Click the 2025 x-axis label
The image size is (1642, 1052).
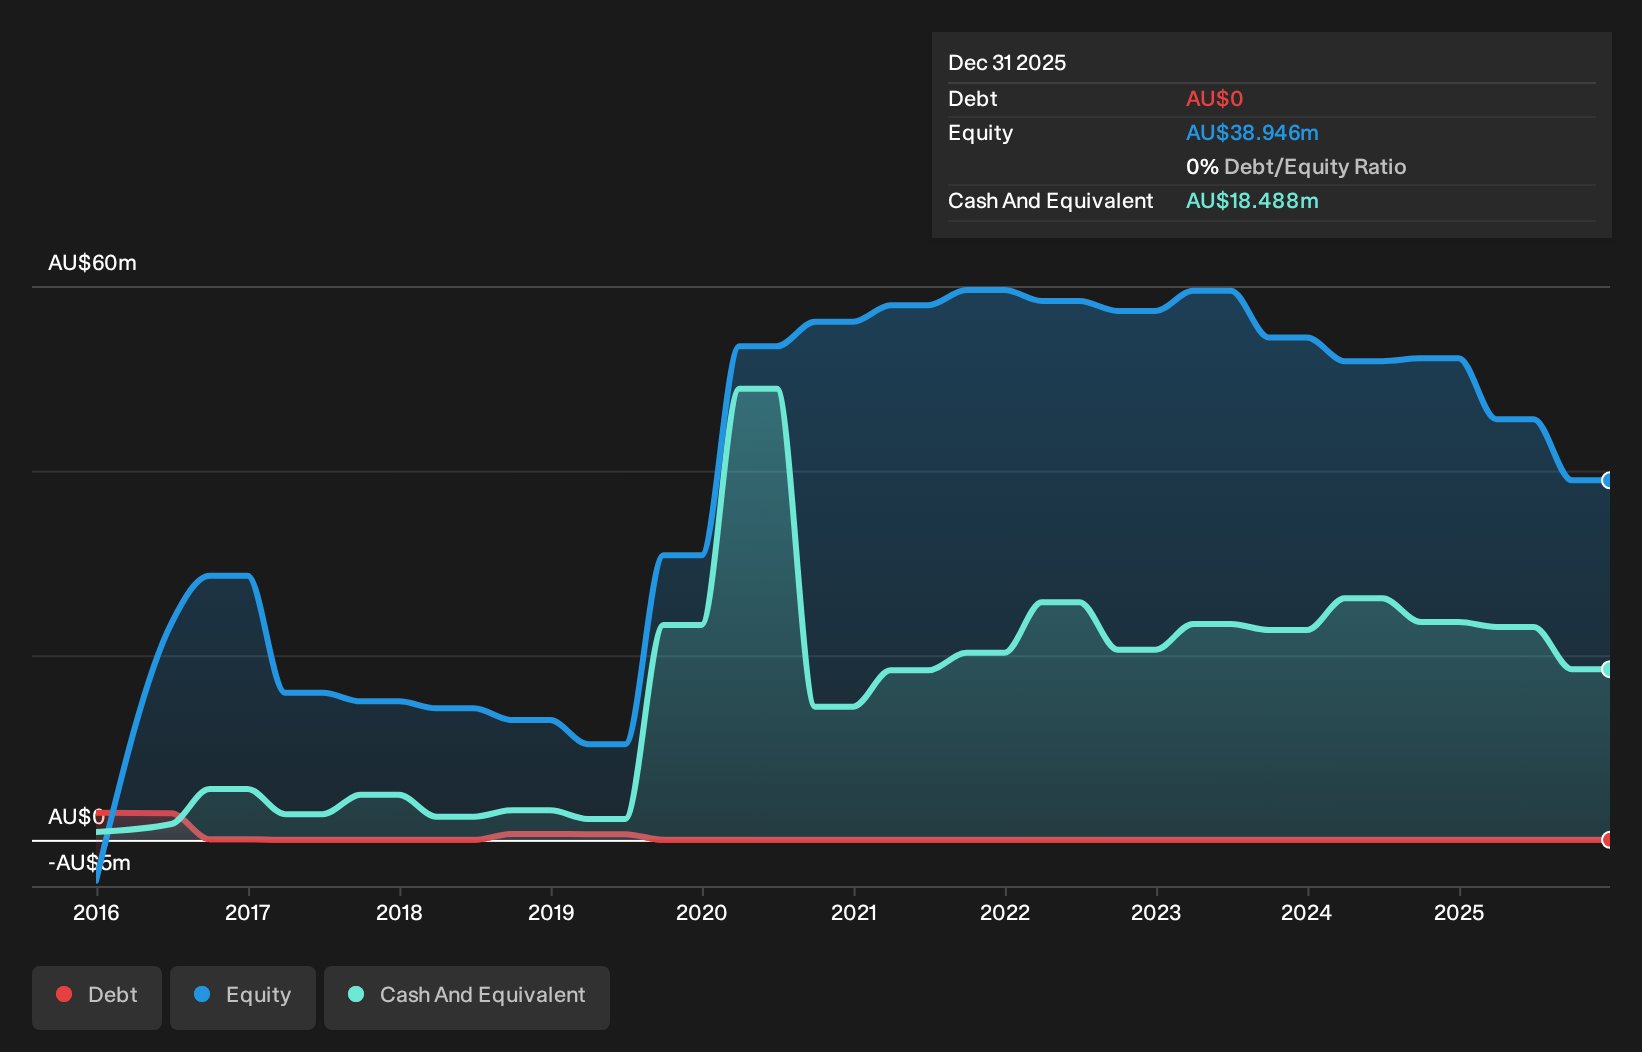(1459, 912)
